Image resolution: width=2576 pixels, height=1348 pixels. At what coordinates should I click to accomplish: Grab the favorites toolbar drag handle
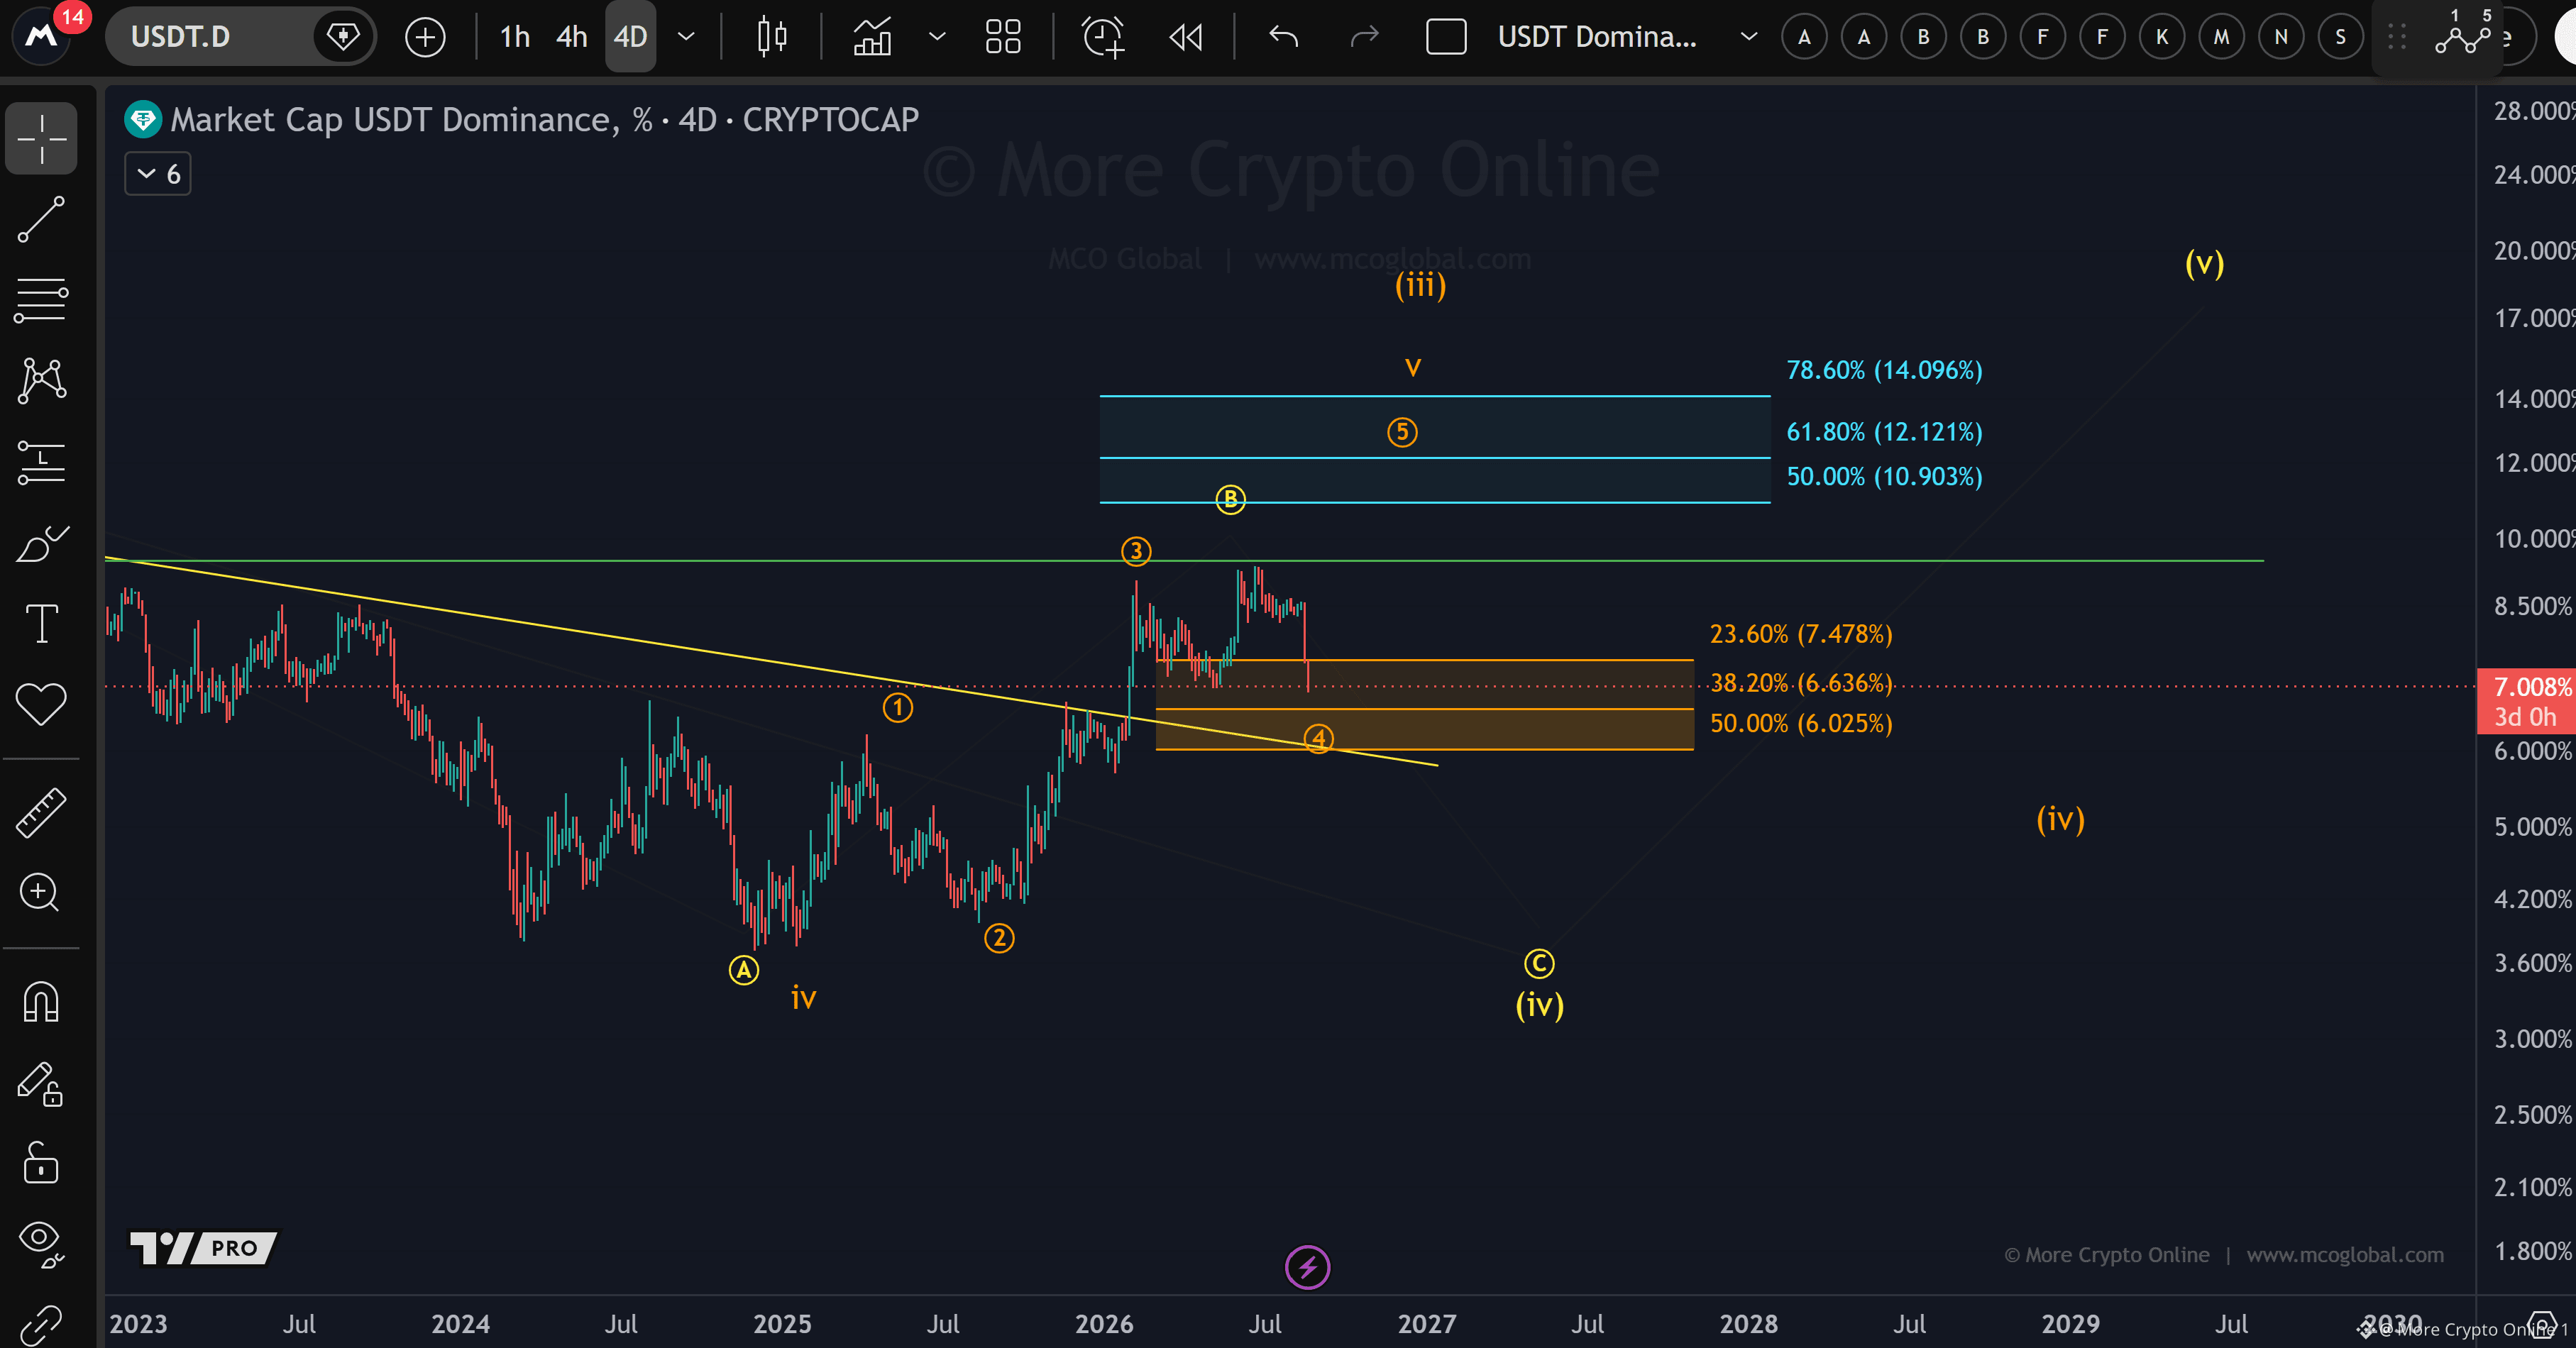[2397, 37]
